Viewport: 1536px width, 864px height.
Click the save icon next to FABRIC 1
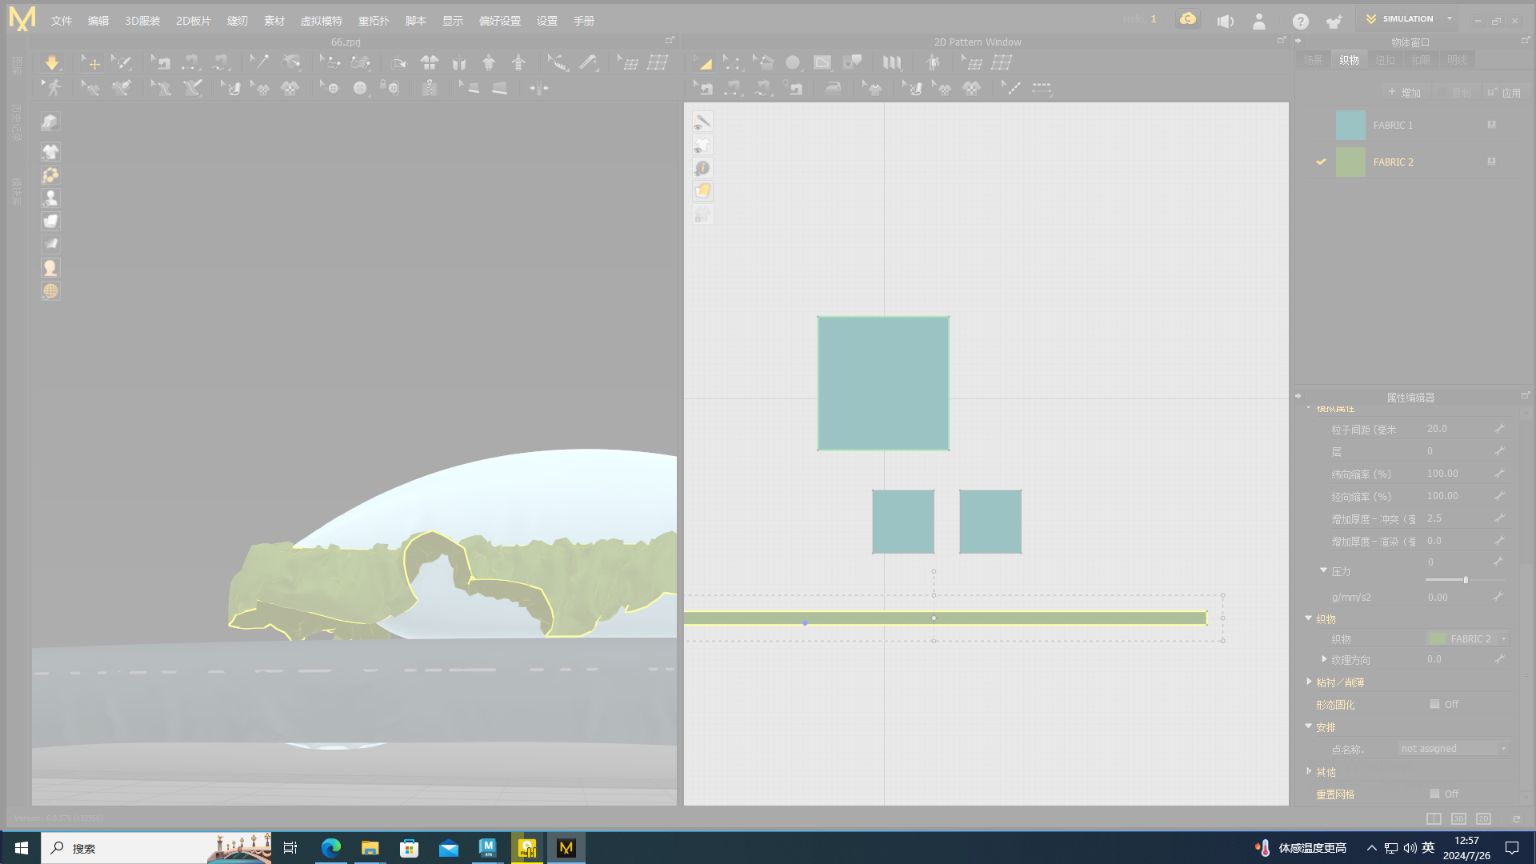coord(1491,125)
